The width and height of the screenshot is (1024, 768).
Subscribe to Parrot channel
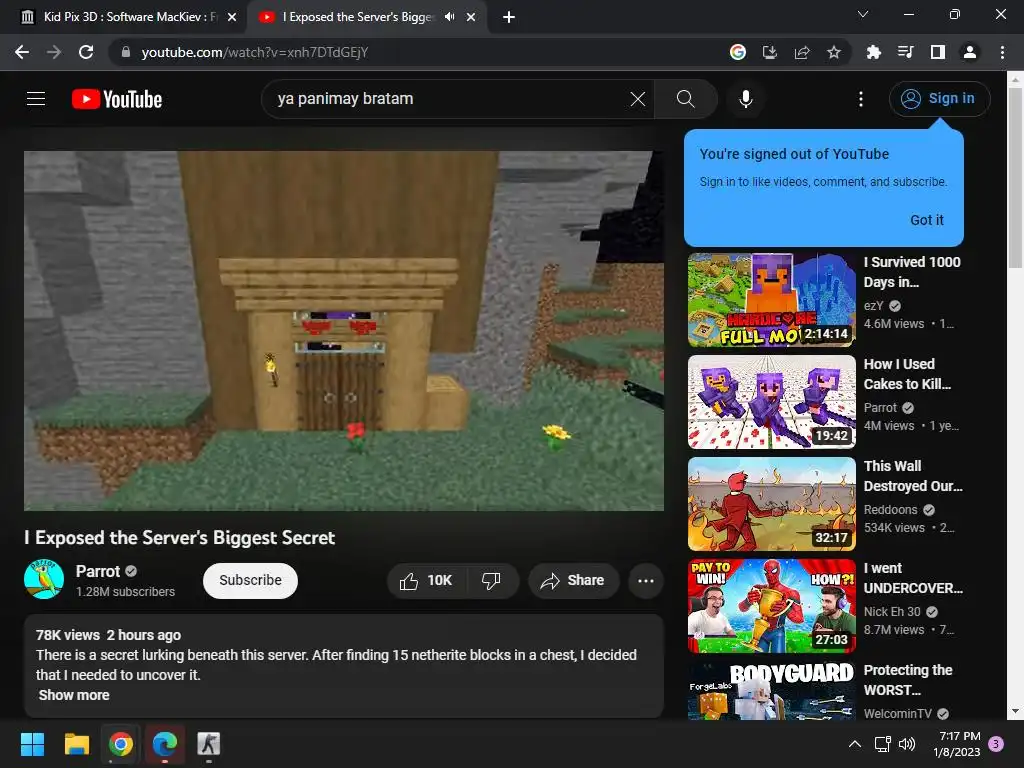(x=250, y=581)
